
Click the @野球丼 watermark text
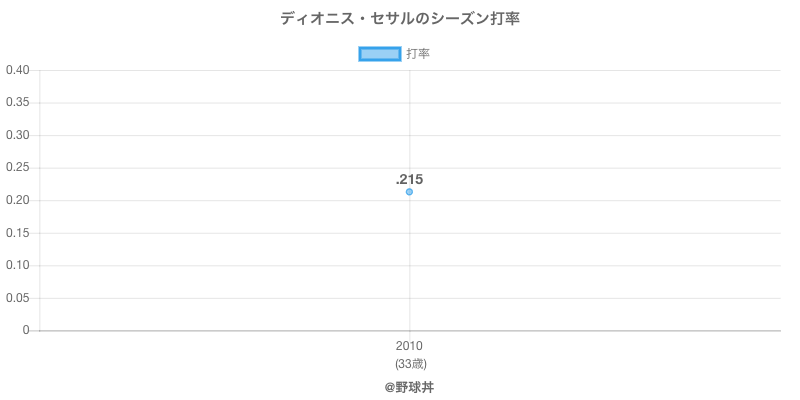pos(409,387)
